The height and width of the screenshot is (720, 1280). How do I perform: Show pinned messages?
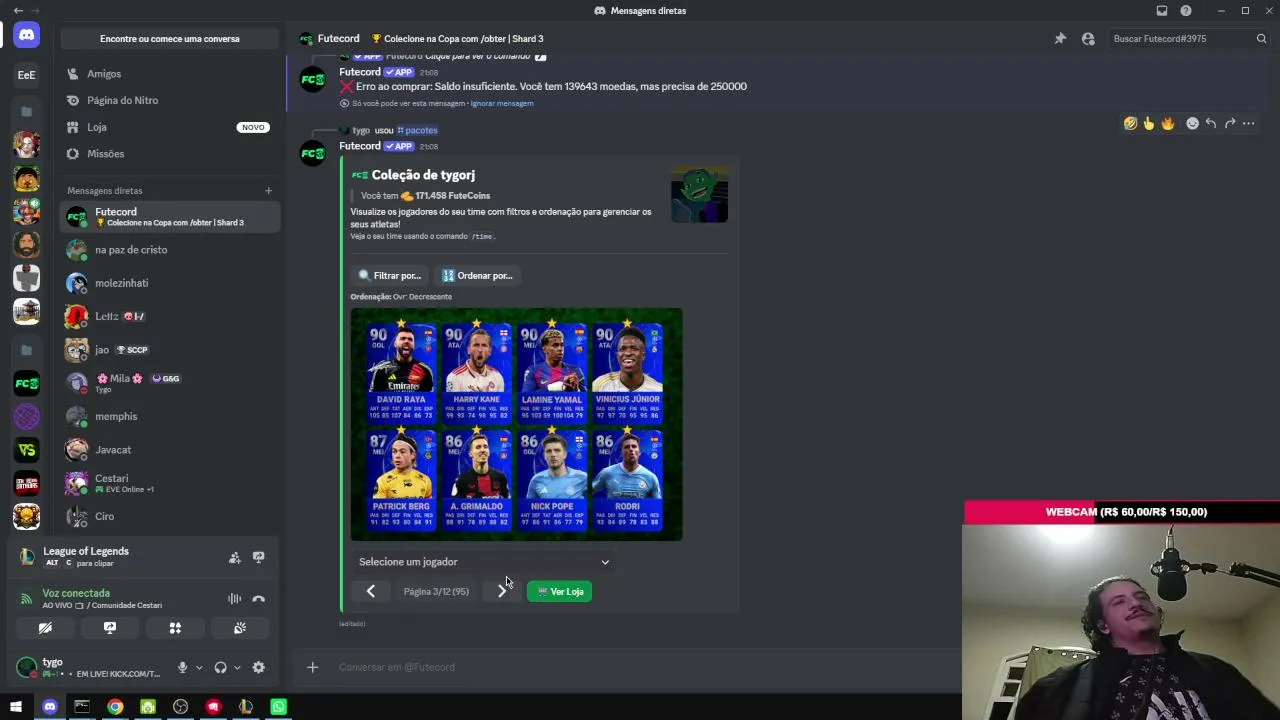[1060, 39]
